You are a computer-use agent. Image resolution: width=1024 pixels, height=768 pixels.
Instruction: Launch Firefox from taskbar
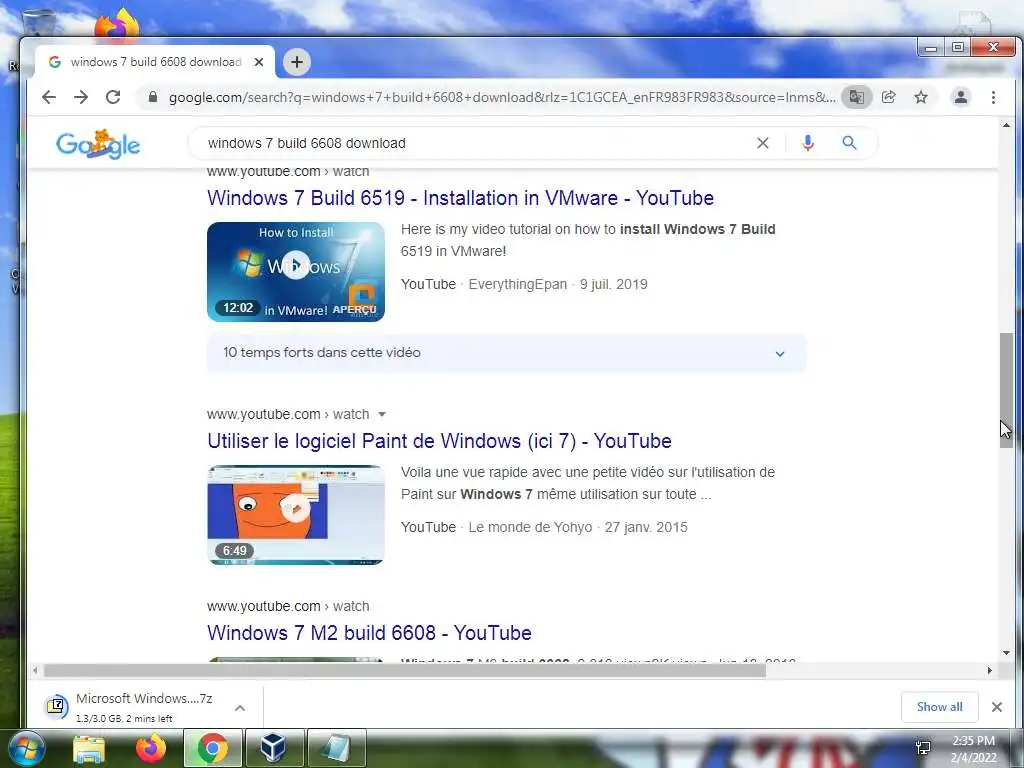[151, 748]
